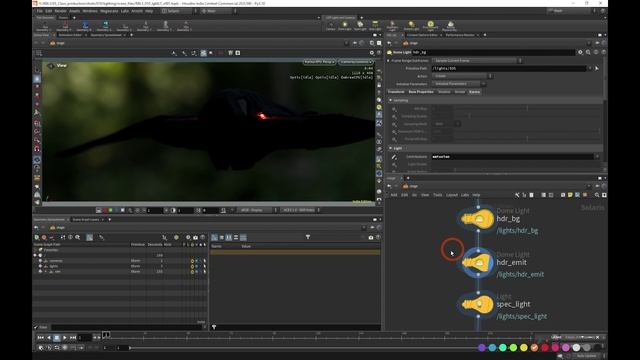
Task: Switch to the Karma tab
Action: (474, 92)
